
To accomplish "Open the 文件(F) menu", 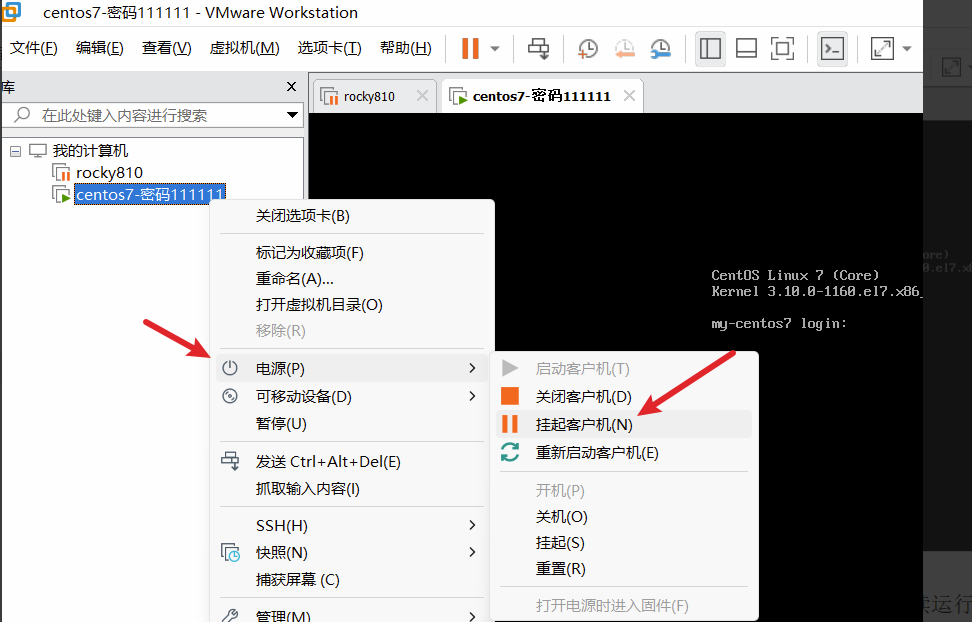I will tap(33, 48).
